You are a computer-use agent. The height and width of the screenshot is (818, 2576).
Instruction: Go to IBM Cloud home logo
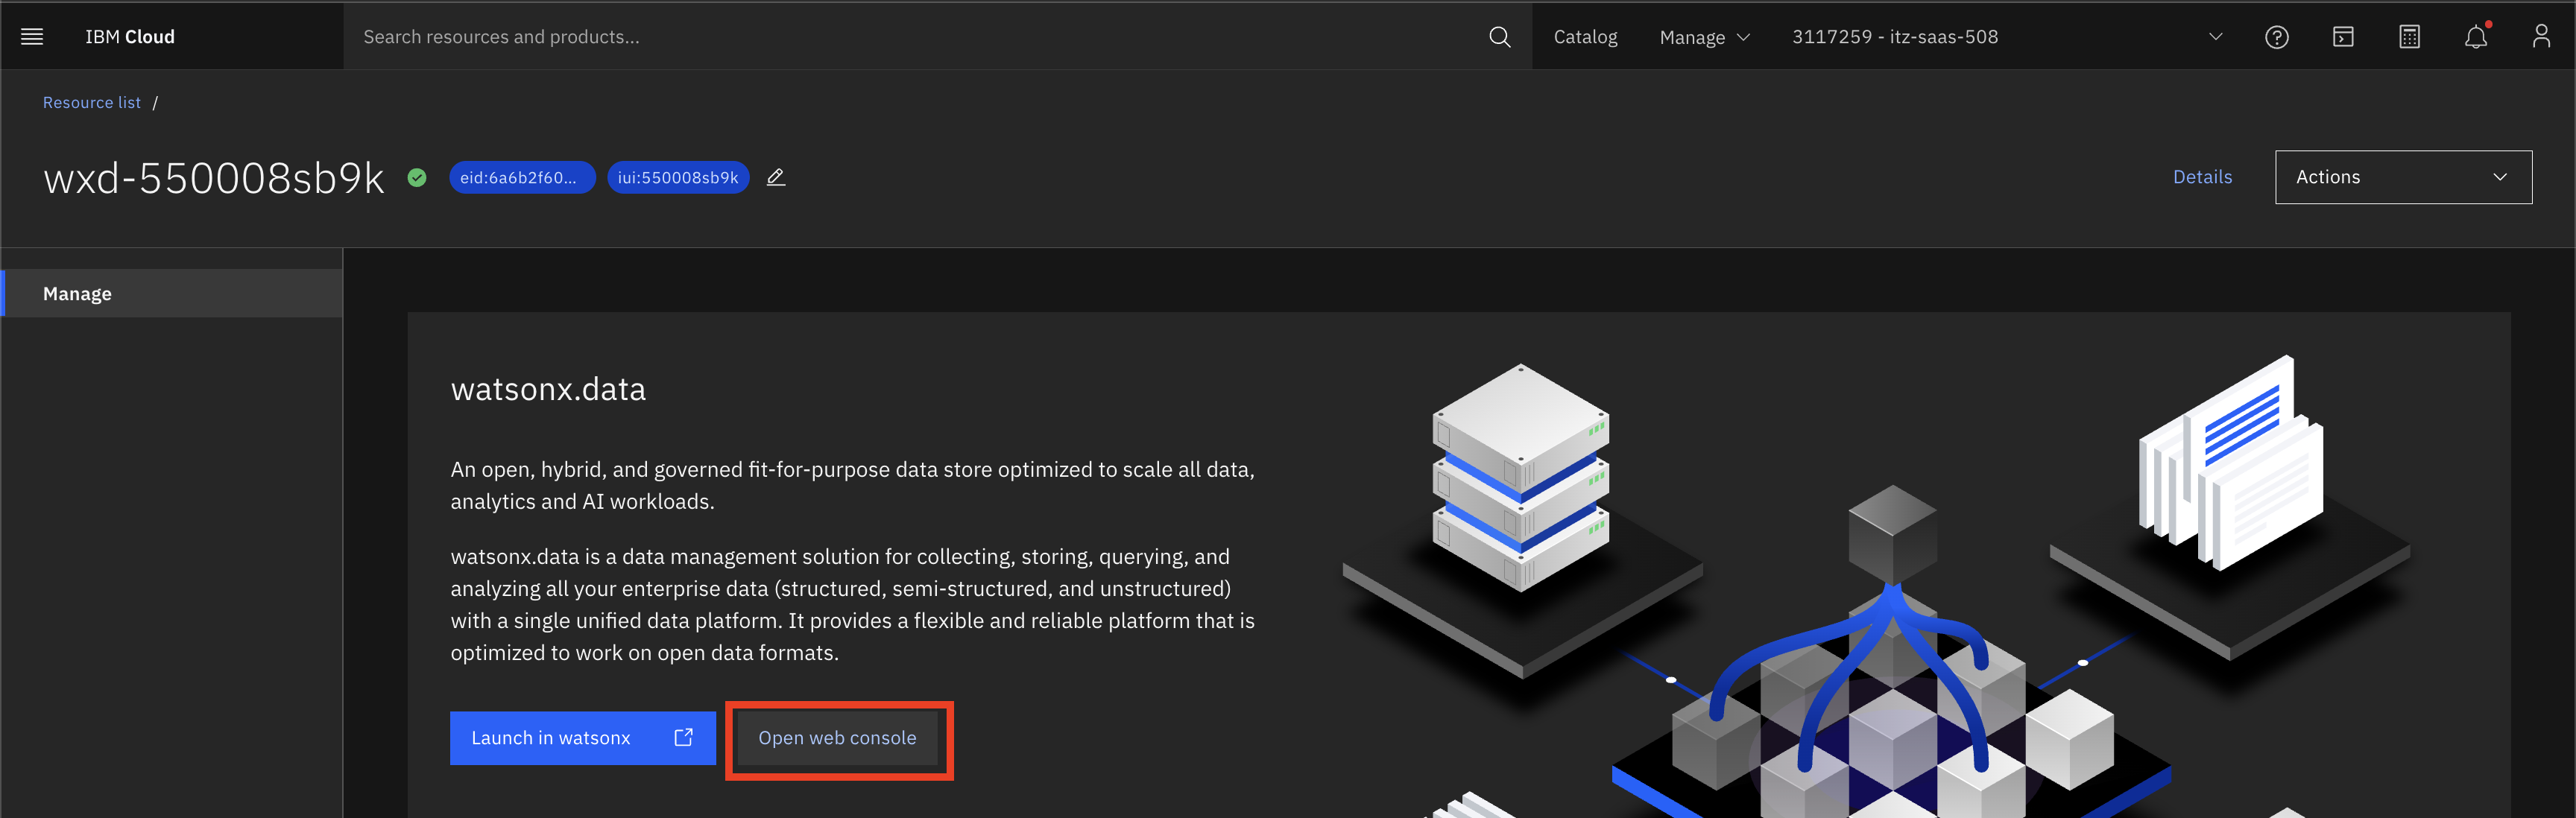click(130, 37)
